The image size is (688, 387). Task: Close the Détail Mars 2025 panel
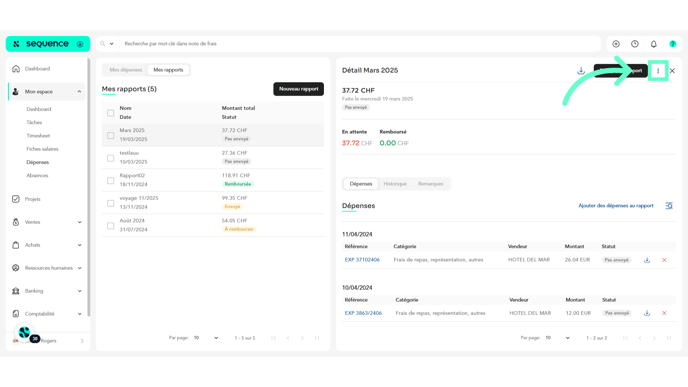pyautogui.click(x=672, y=71)
